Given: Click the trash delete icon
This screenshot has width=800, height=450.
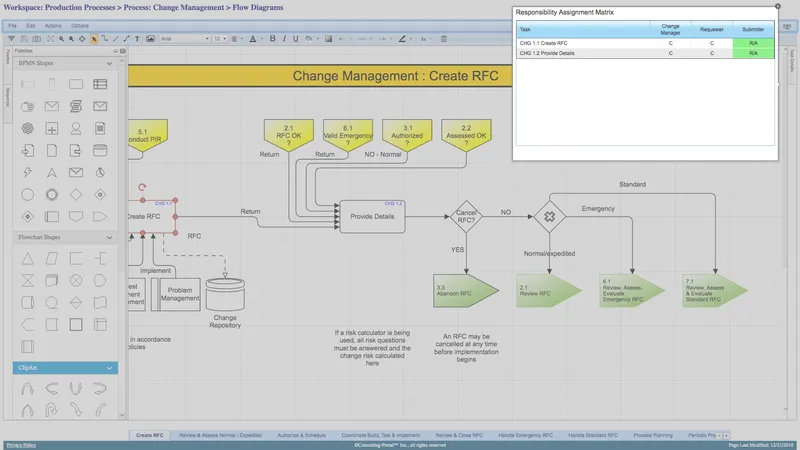Looking at the screenshot, I should [443, 39].
